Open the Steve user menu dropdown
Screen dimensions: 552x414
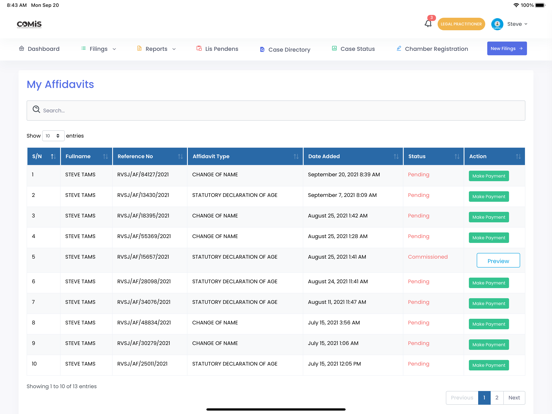[x=518, y=24]
